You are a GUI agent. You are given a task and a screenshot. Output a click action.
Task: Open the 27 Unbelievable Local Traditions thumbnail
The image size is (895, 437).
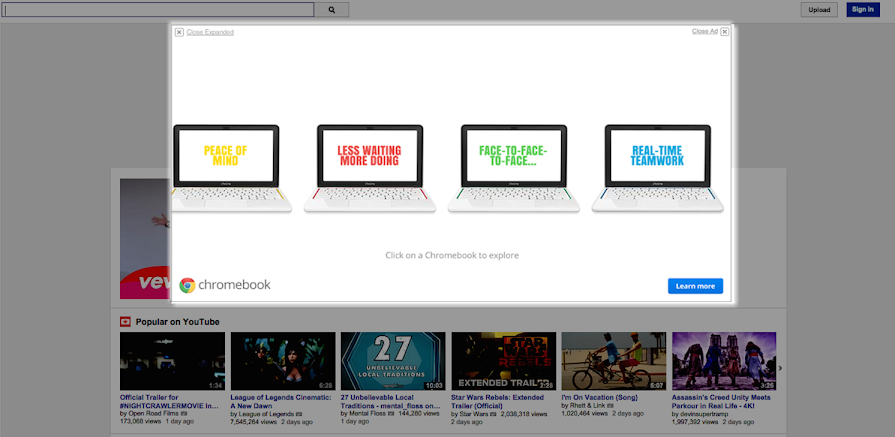[393, 361]
